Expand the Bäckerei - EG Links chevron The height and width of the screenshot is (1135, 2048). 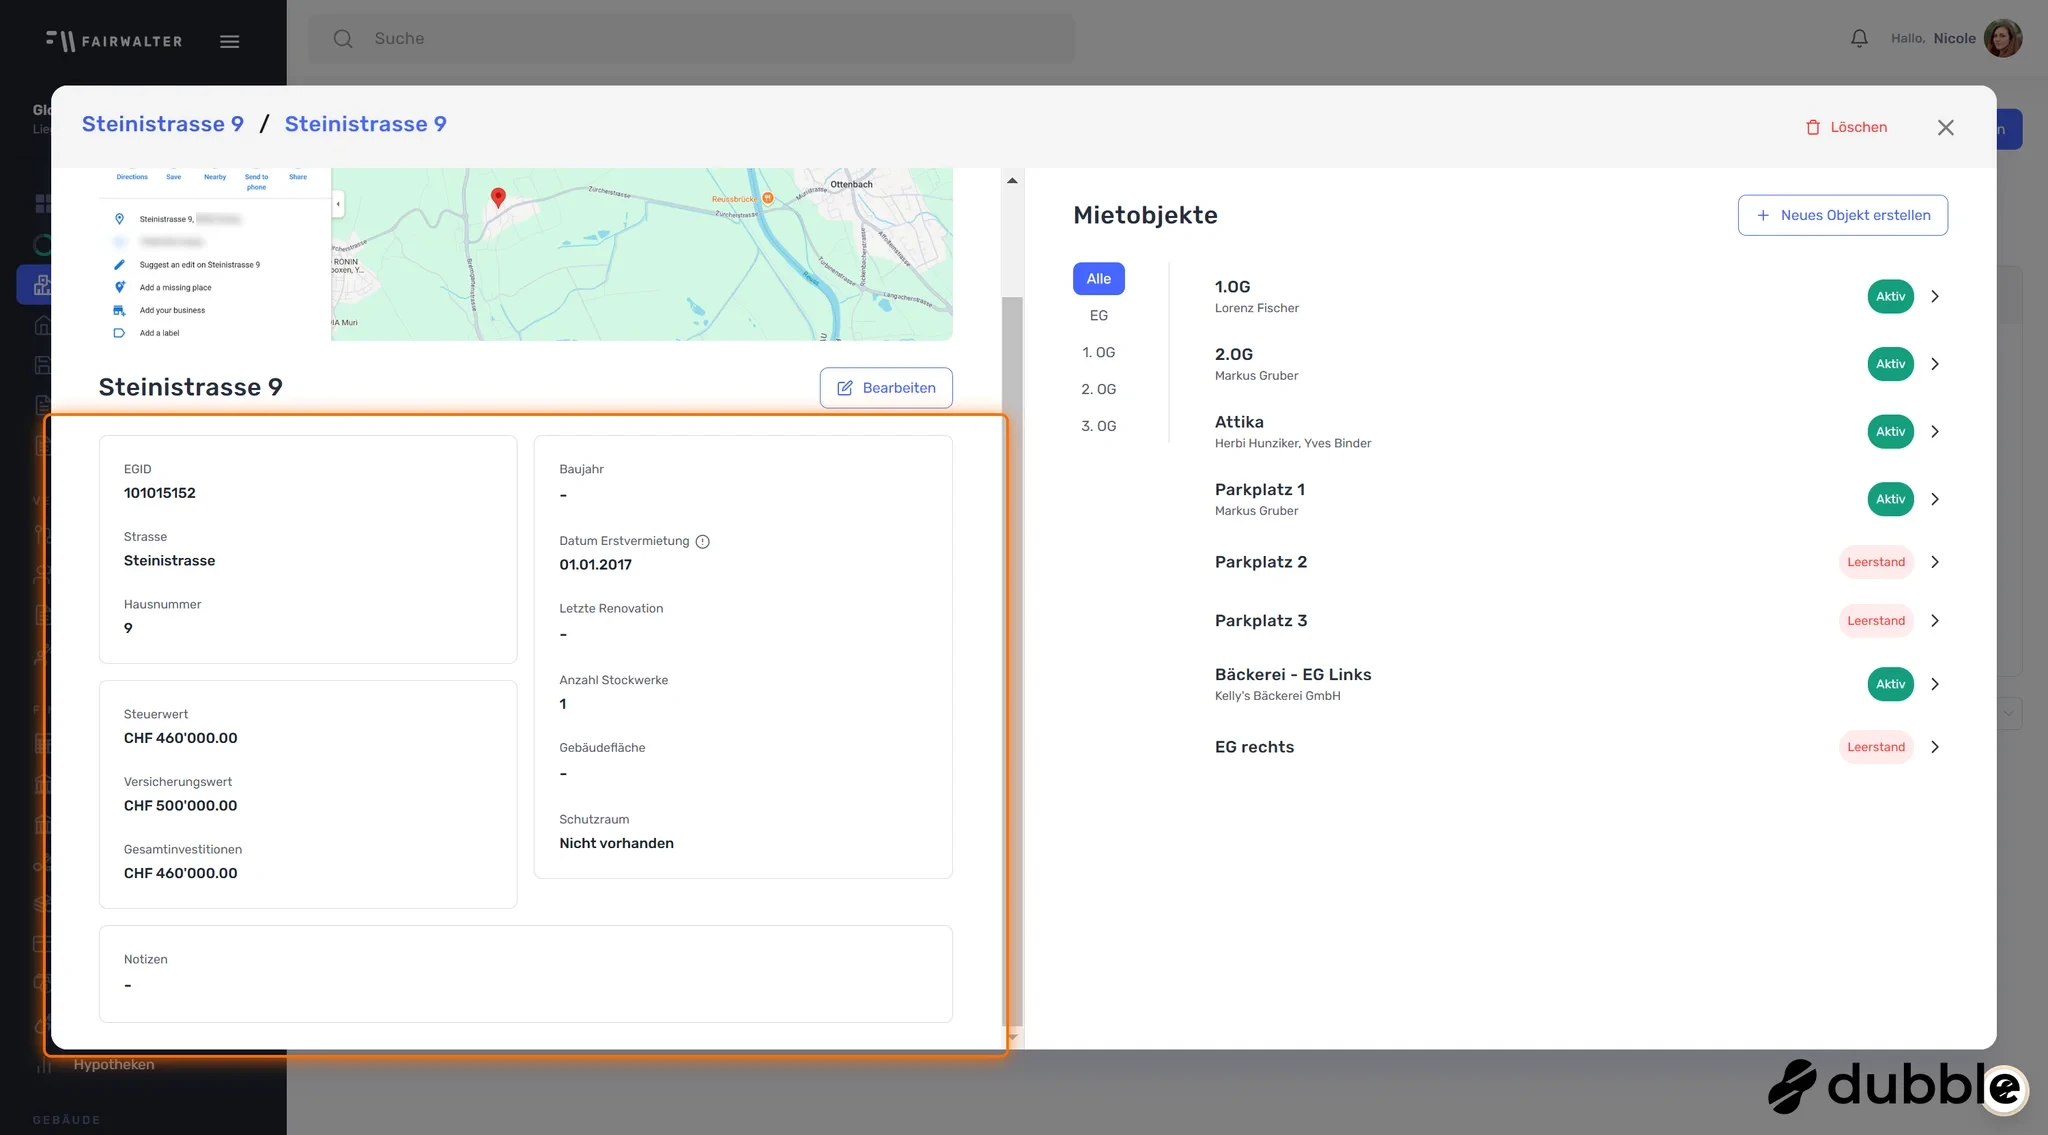coord(1935,684)
